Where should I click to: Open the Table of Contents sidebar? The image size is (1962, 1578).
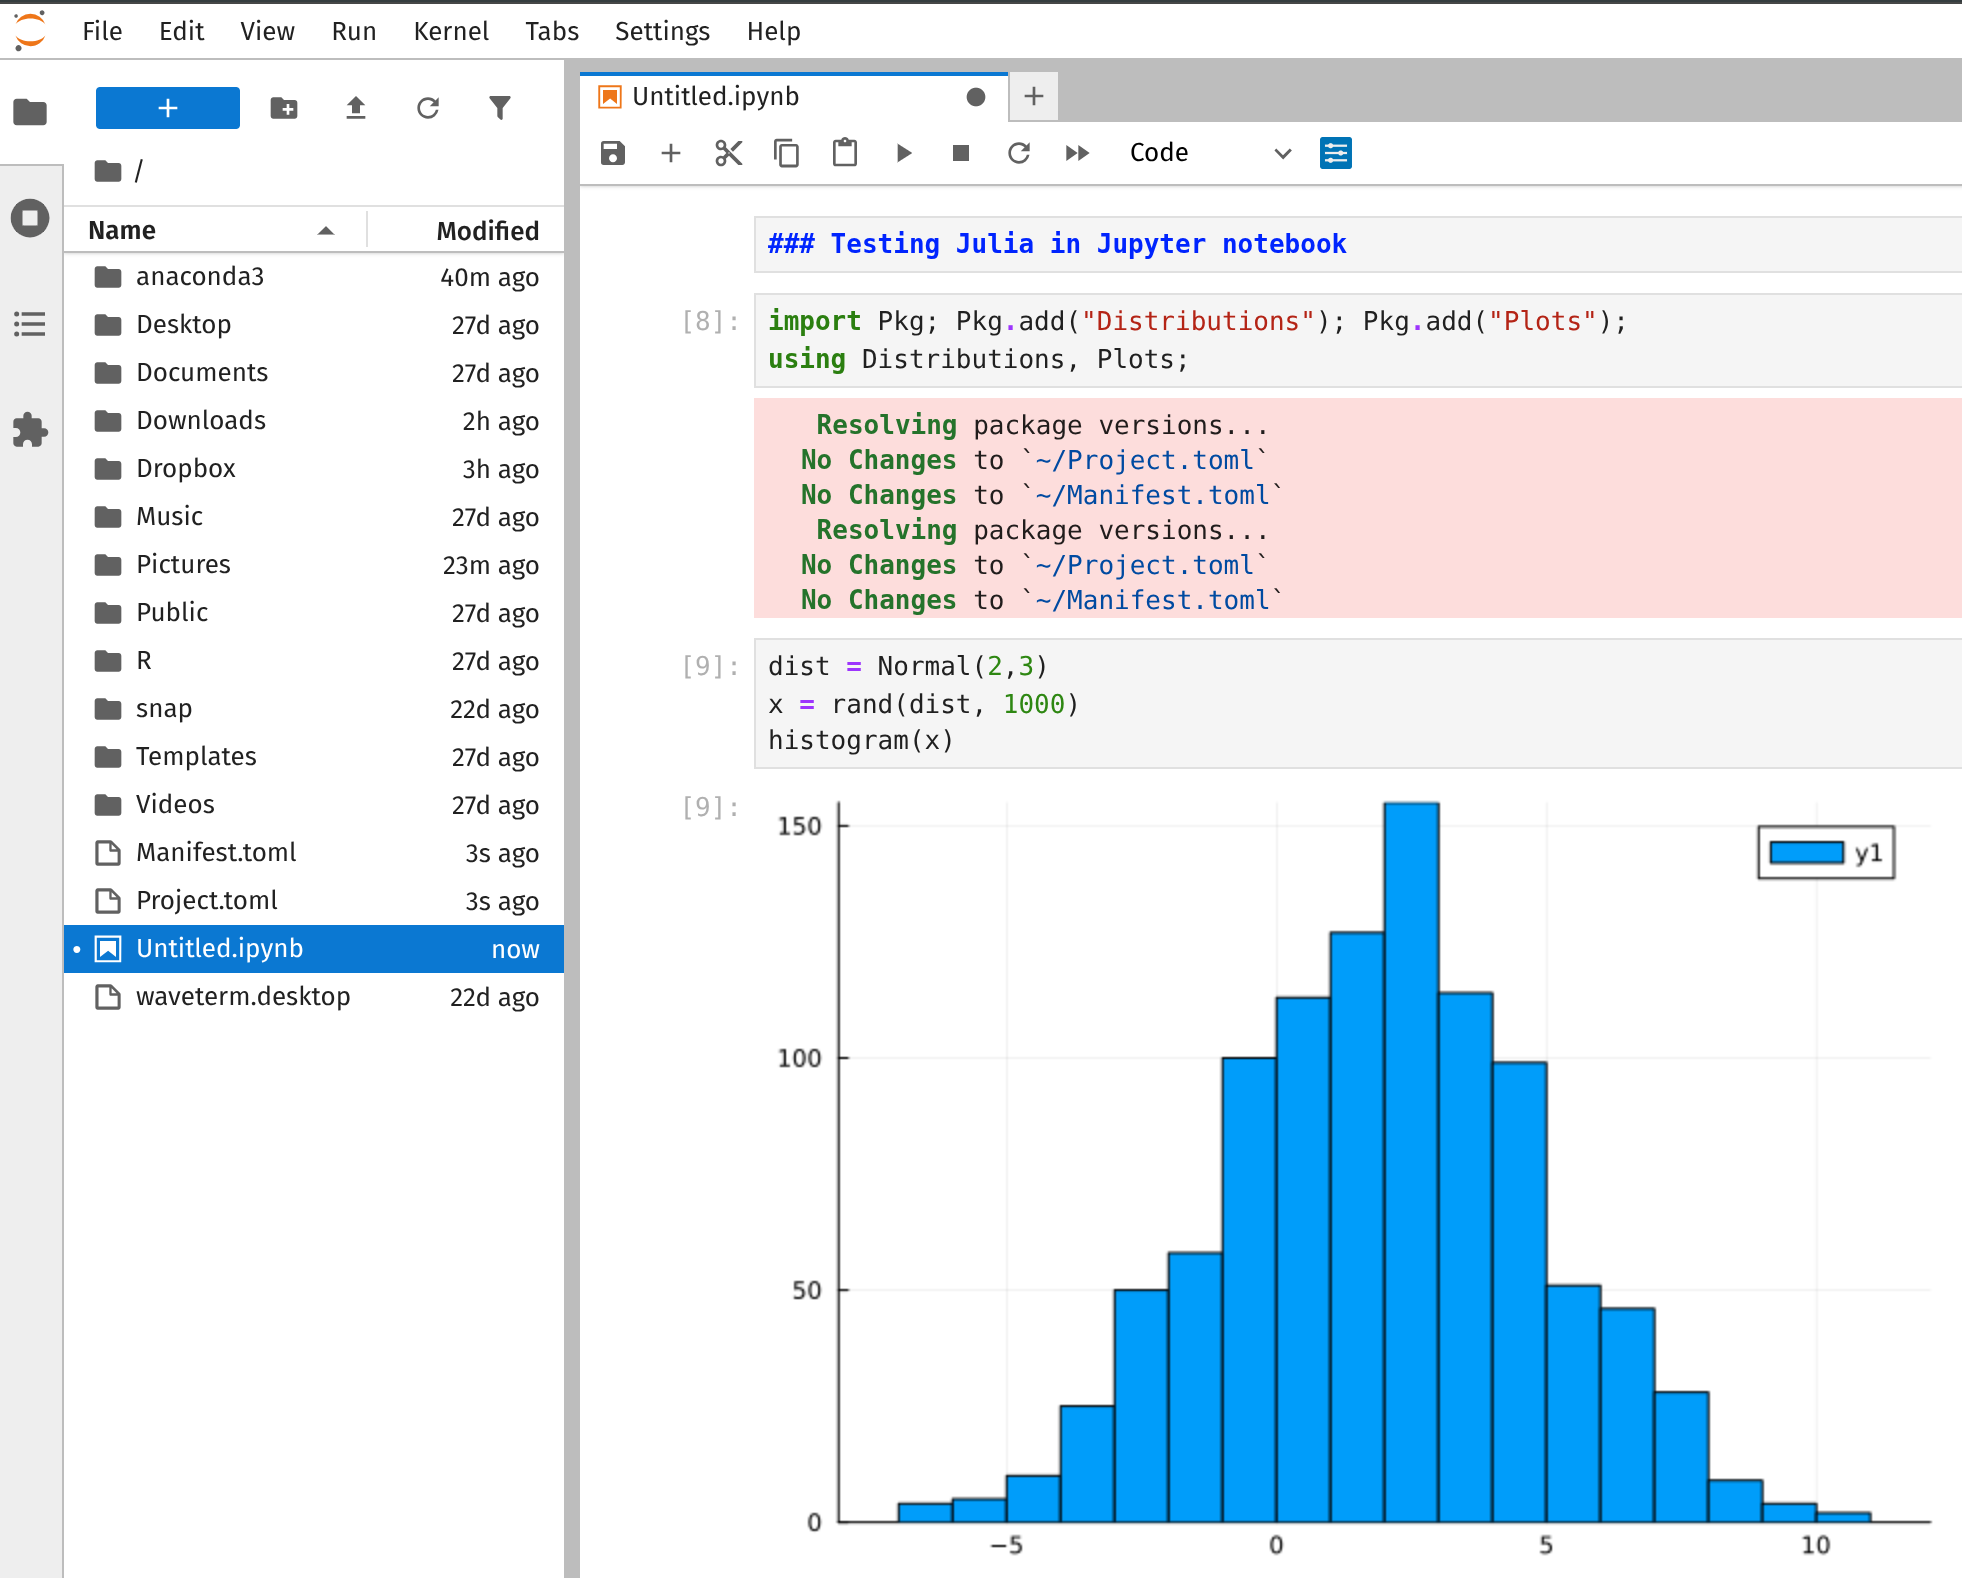coord(30,324)
